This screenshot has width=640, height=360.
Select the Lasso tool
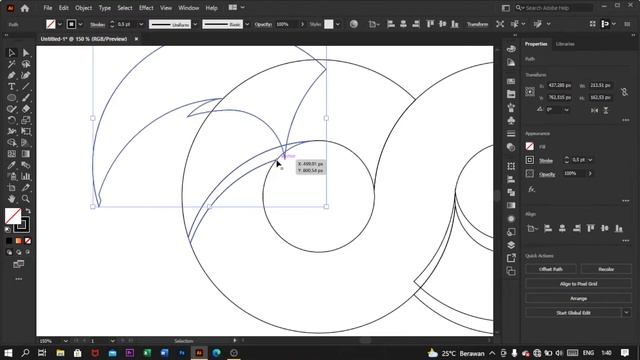26,64
